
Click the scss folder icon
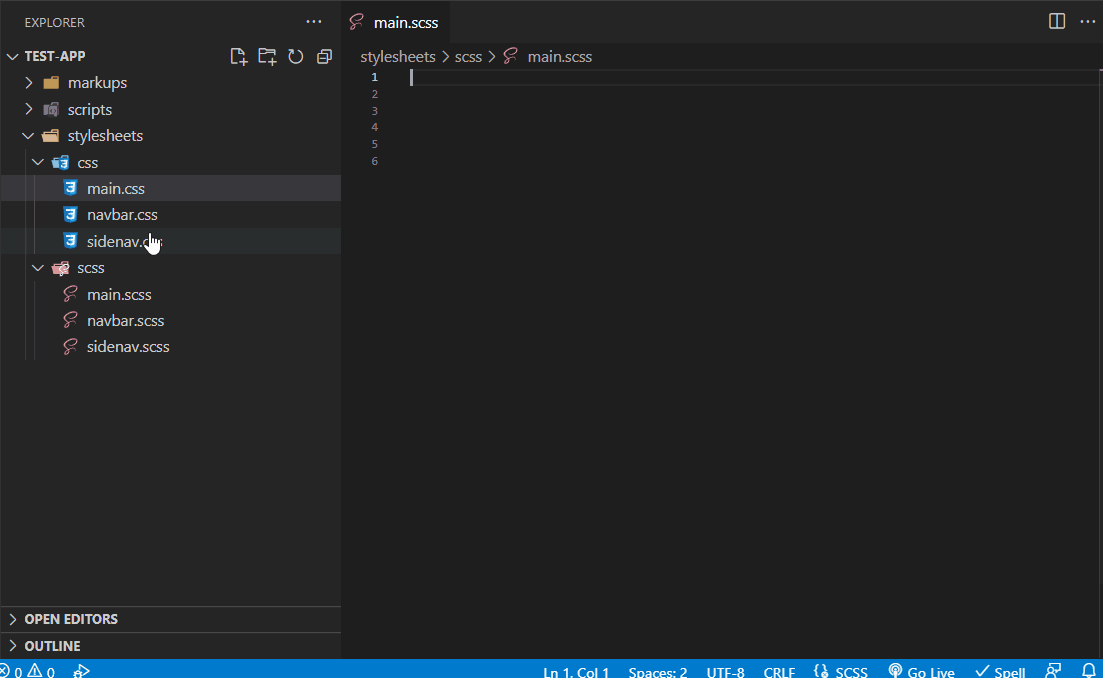[60, 268]
